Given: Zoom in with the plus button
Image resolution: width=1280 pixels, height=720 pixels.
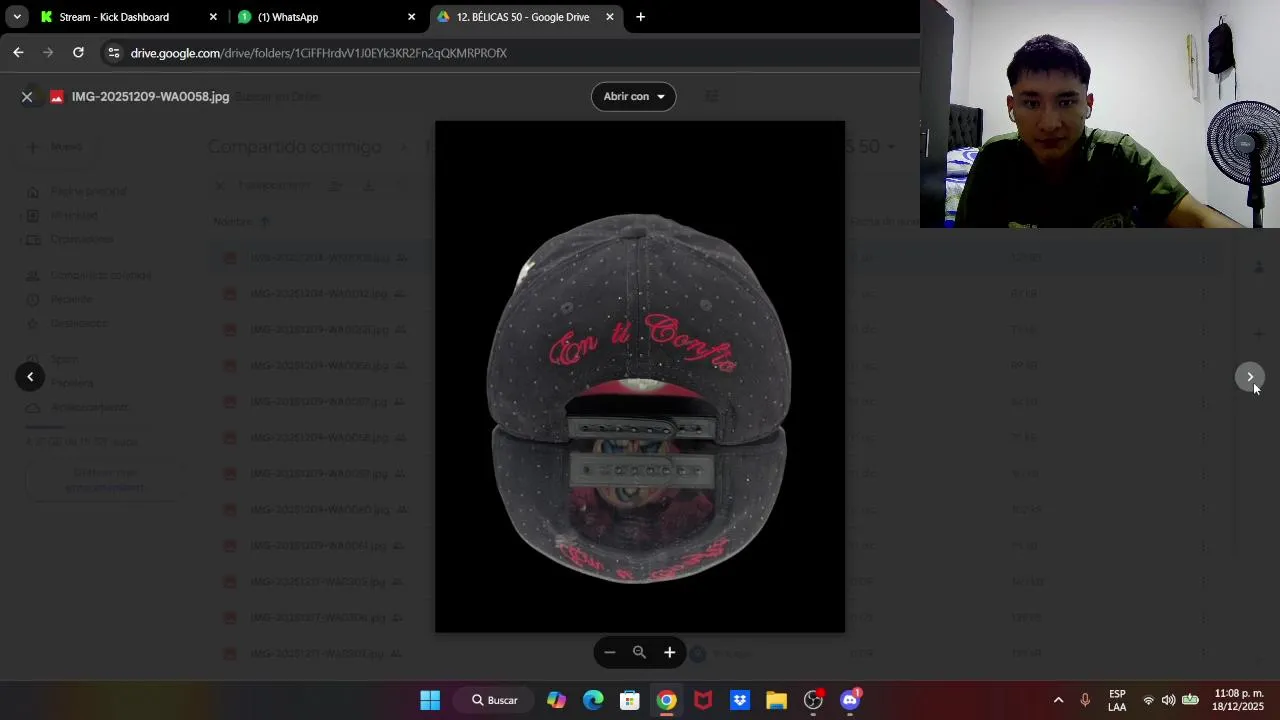Looking at the screenshot, I should (x=670, y=652).
